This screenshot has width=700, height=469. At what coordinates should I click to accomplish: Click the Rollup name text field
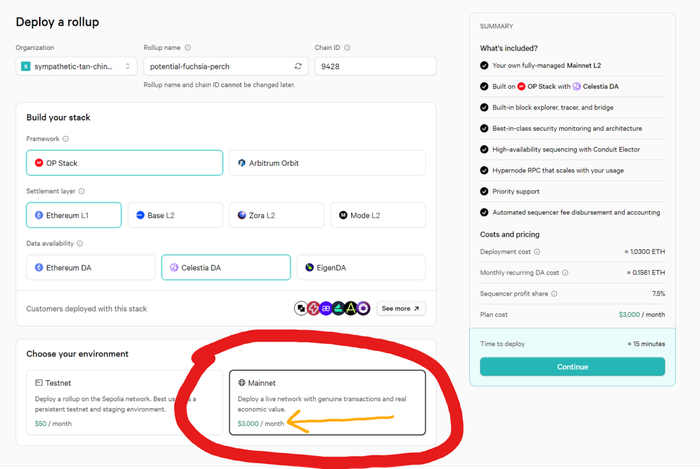click(213, 66)
